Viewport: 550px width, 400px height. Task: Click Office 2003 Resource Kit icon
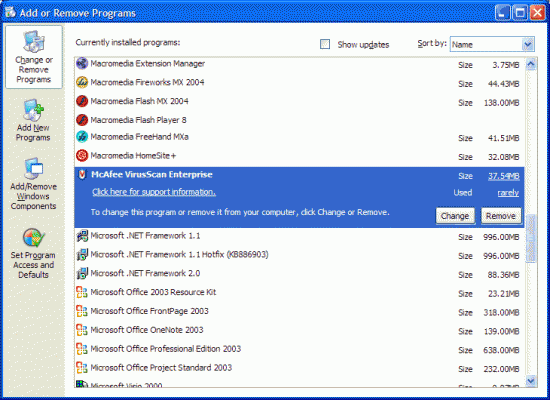(x=82, y=292)
